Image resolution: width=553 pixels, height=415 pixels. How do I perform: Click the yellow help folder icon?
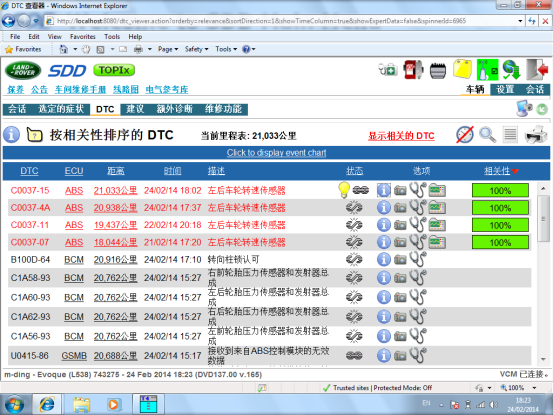point(35,135)
